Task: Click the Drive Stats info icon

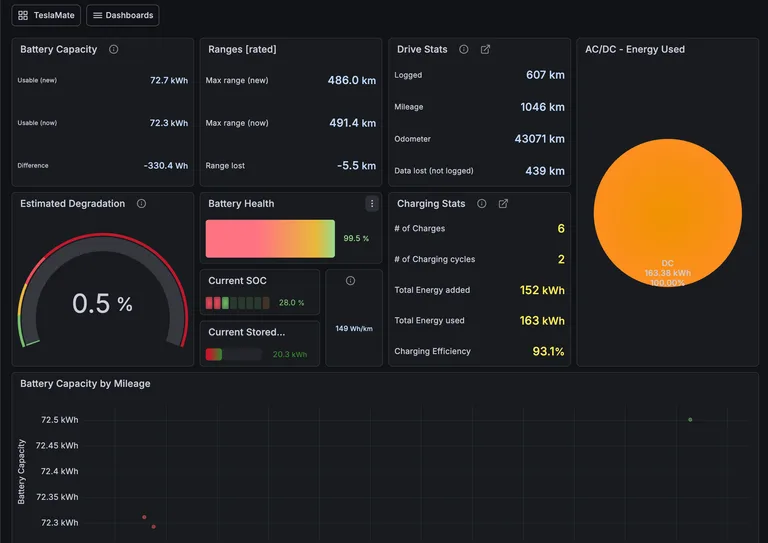Action: (464, 49)
